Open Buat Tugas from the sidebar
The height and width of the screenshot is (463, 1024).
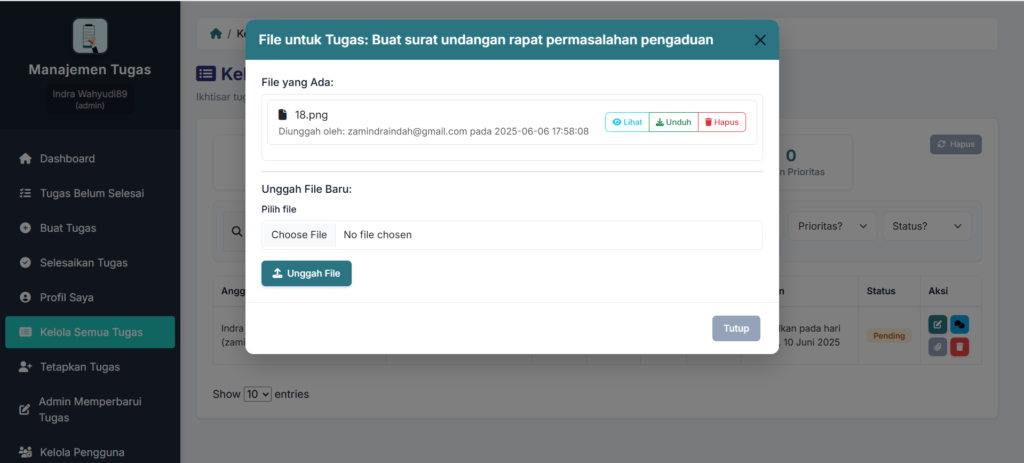(67, 228)
